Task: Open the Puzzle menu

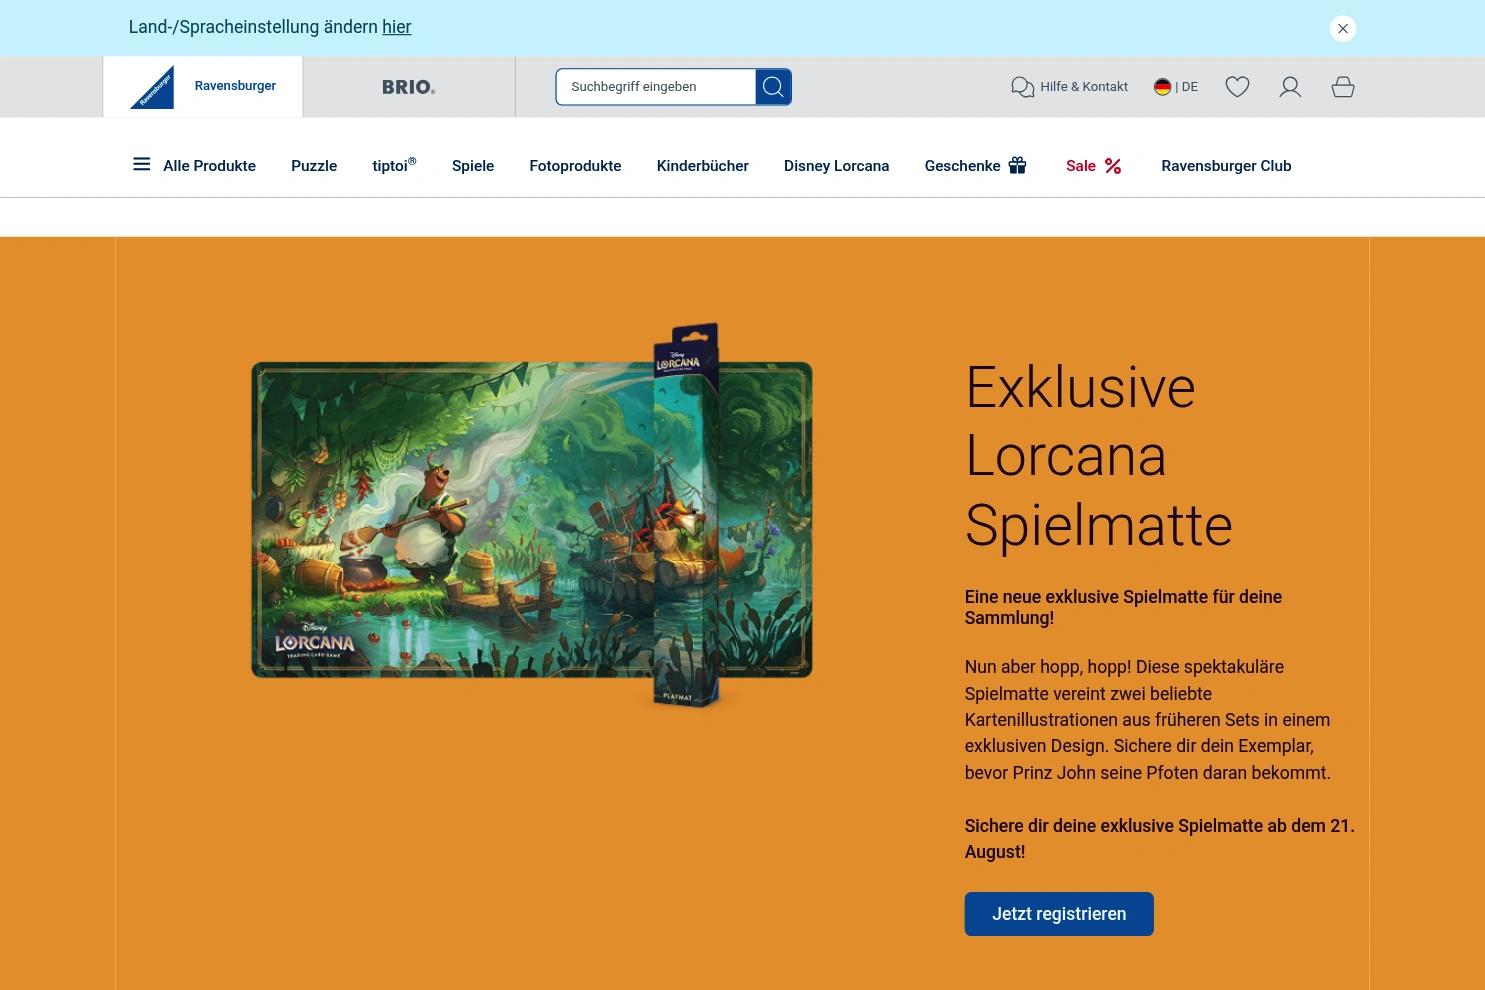Action: [314, 166]
